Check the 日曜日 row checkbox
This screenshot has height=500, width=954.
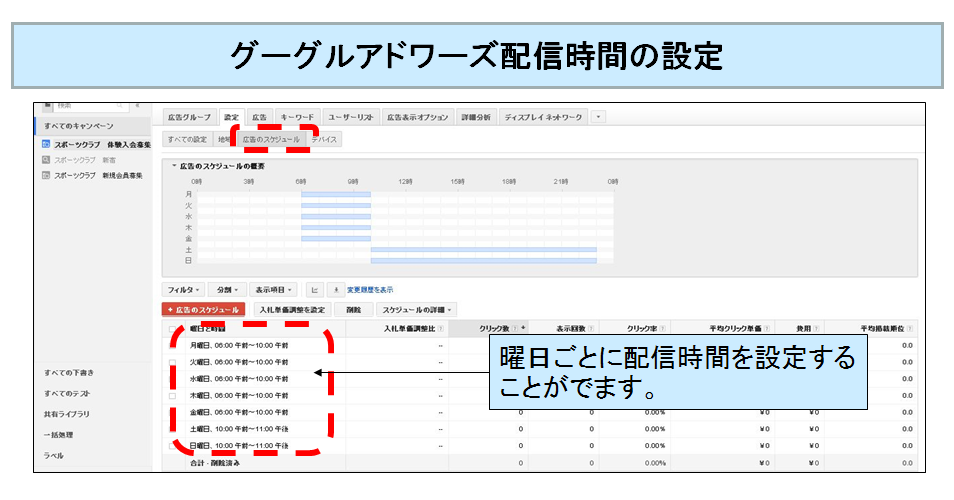coord(173,446)
